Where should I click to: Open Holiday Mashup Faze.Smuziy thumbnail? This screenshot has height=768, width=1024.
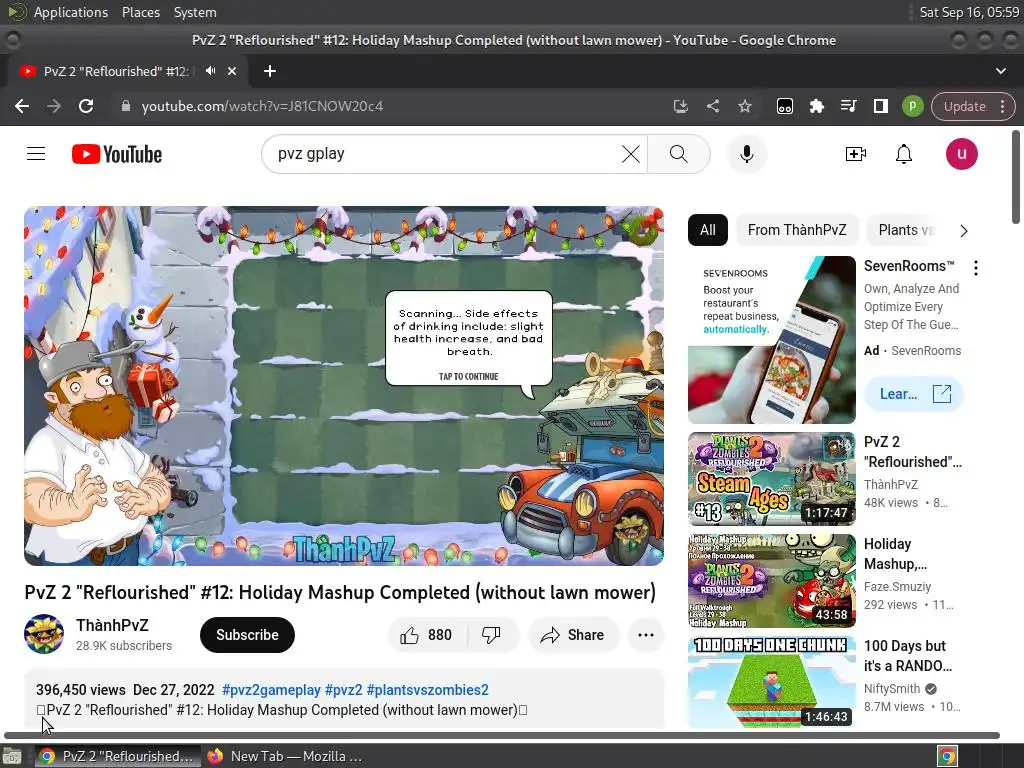point(771,581)
